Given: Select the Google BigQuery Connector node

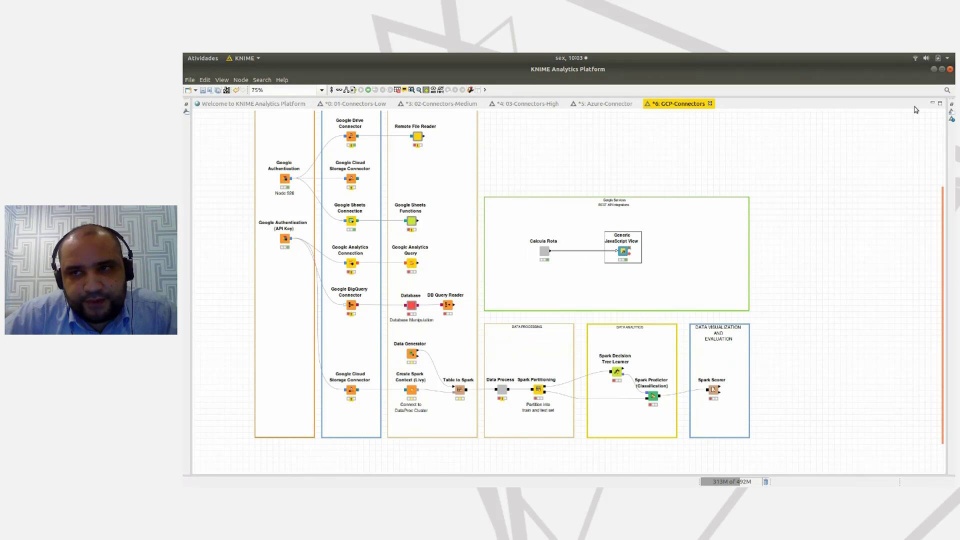Looking at the screenshot, I should tap(351, 305).
